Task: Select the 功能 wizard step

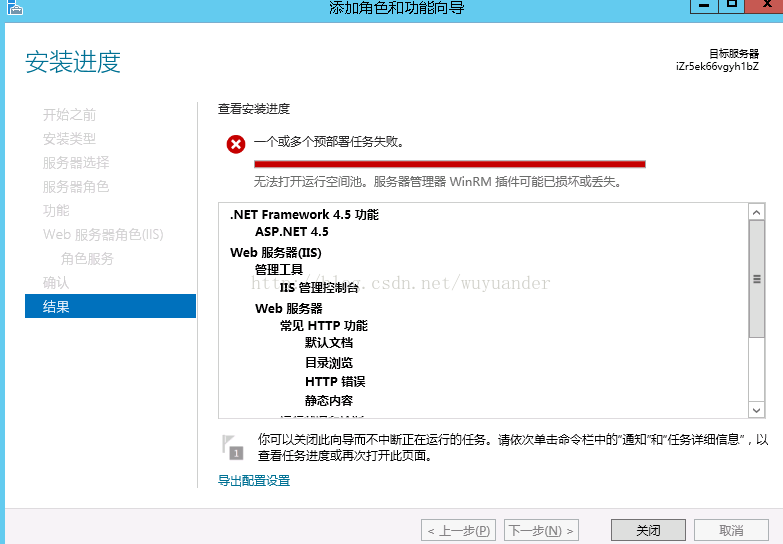Action: tap(56, 211)
